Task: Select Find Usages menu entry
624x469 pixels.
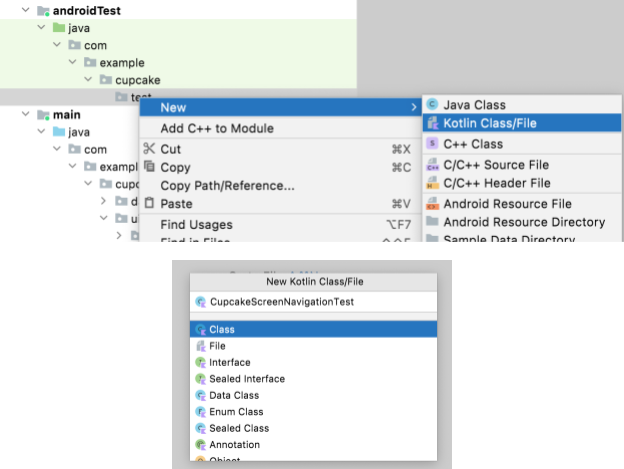Action: (x=196, y=225)
